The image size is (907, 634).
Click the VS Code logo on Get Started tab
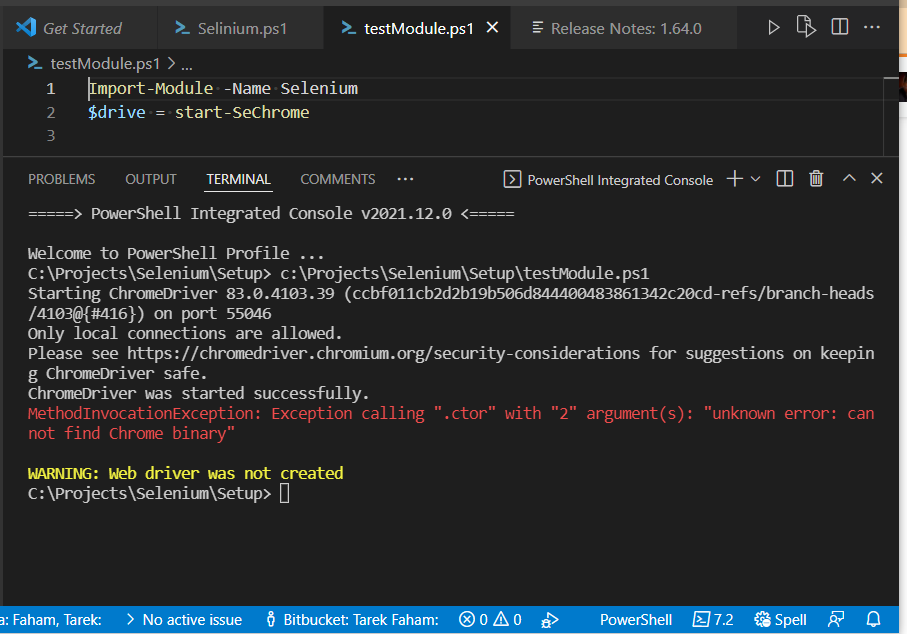pos(26,27)
